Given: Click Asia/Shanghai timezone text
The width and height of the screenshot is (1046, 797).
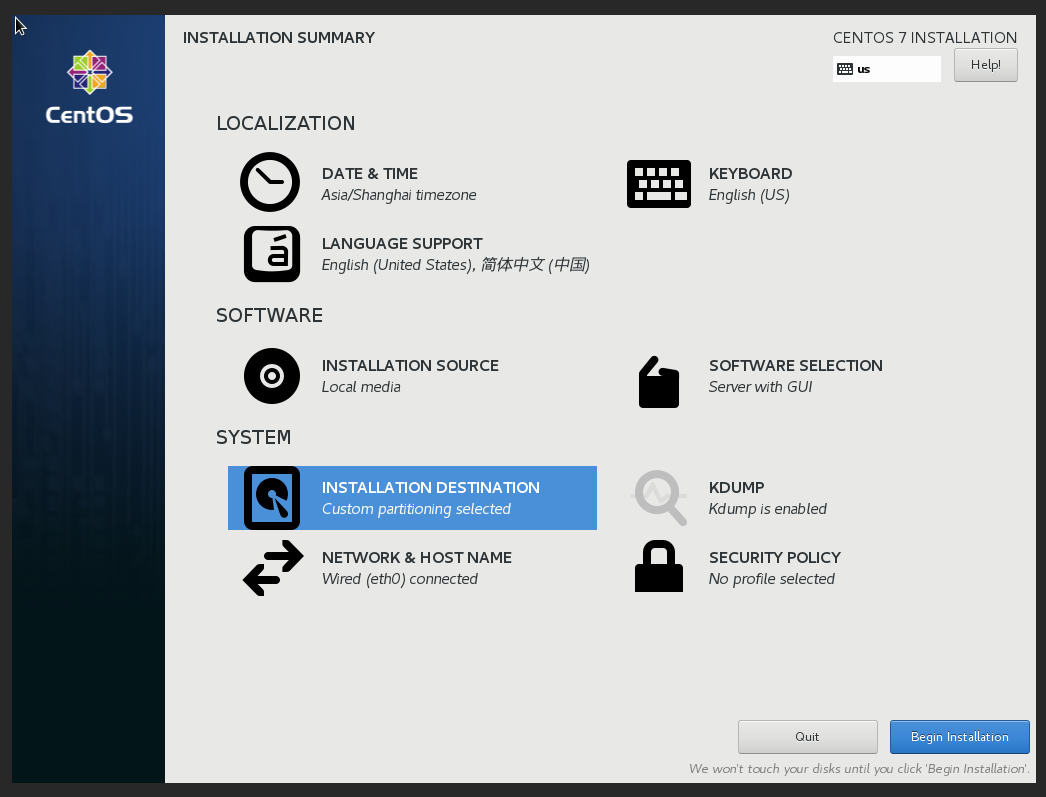Looking at the screenshot, I should pos(399,195).
